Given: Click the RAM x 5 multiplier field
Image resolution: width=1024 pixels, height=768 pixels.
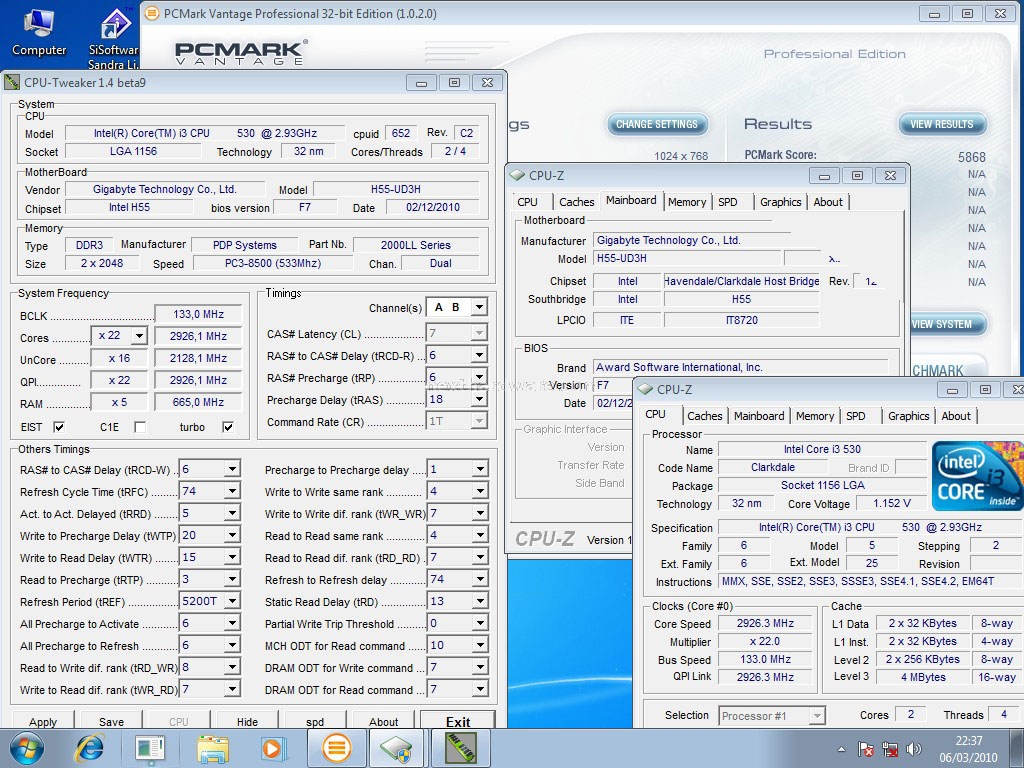Looking at the screenshot, I should 120,402.
